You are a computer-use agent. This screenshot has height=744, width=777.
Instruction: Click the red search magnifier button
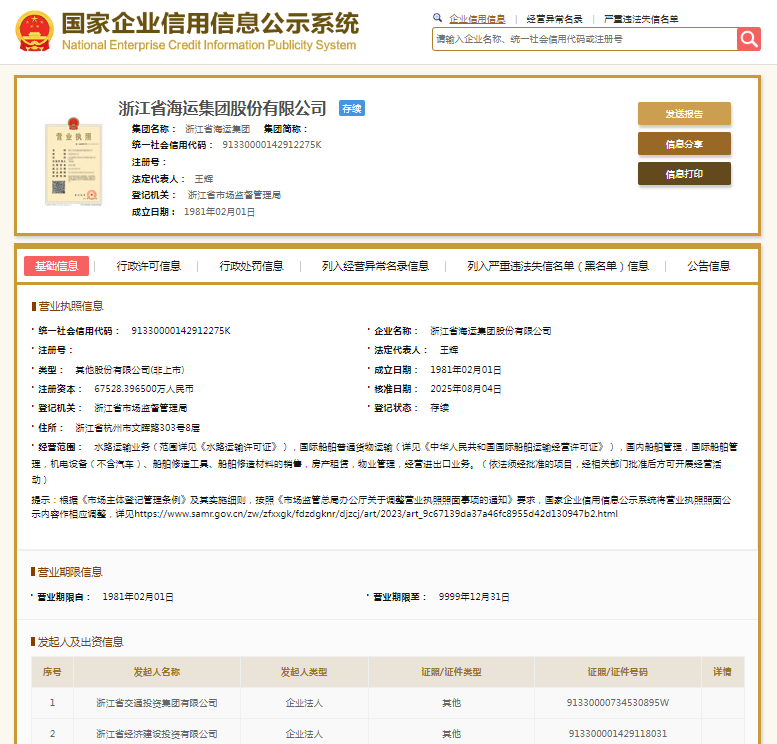[x=749, y=39]
